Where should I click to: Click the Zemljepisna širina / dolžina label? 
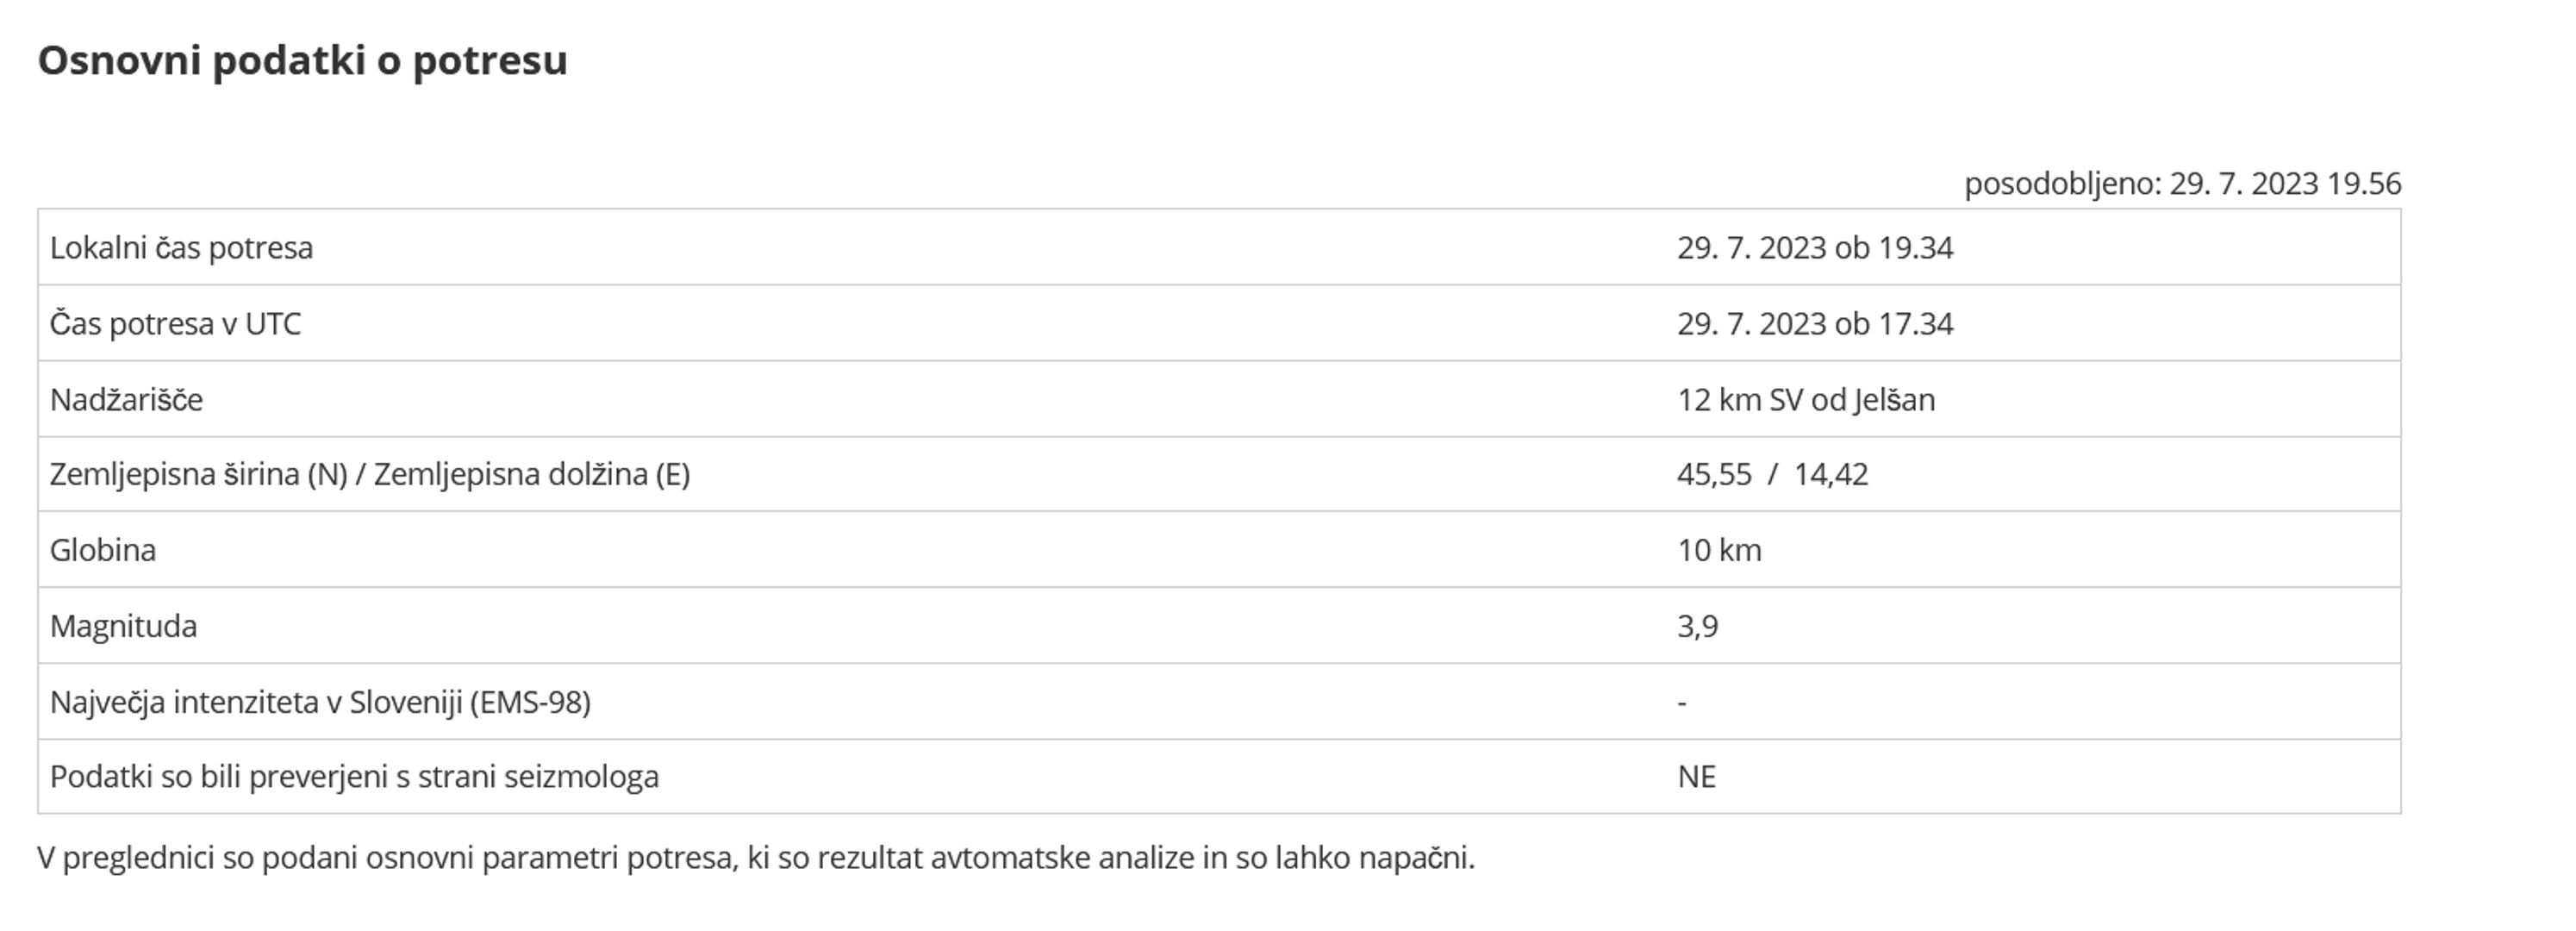click(x=369, y=474)
